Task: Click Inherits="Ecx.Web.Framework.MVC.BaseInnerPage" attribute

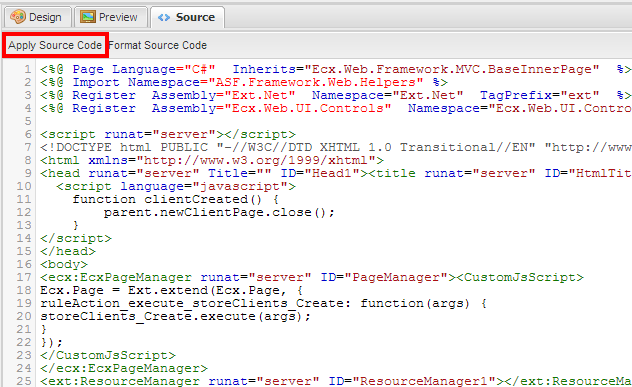Action: [x=416, y=69]
